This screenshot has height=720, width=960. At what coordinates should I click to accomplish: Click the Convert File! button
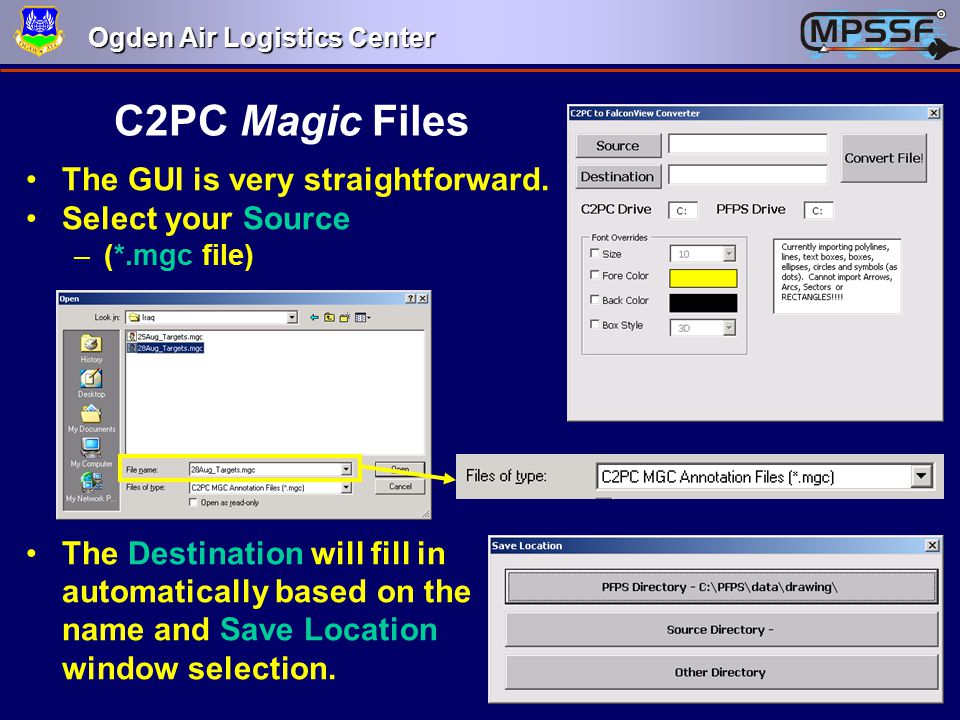[883, 158]
